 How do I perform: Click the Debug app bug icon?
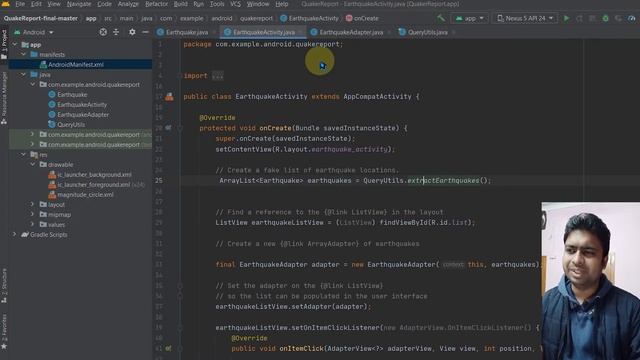606,18
